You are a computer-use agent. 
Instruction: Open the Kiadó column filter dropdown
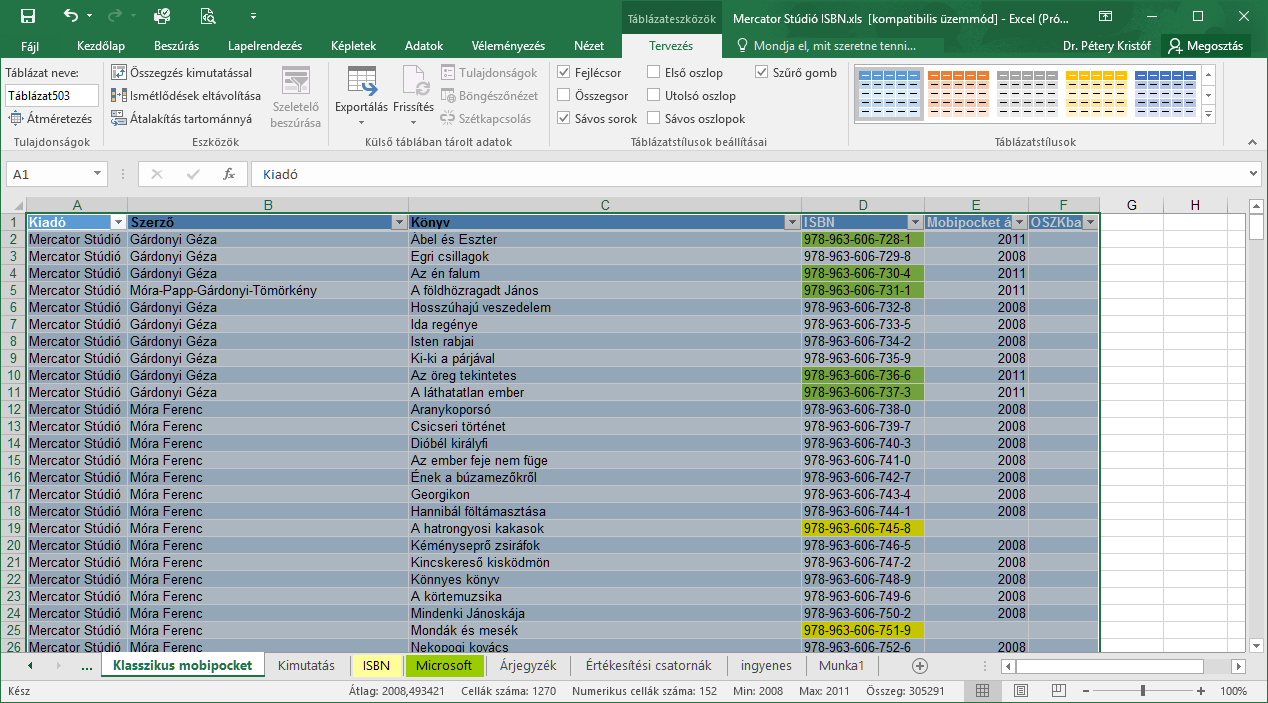118,222
